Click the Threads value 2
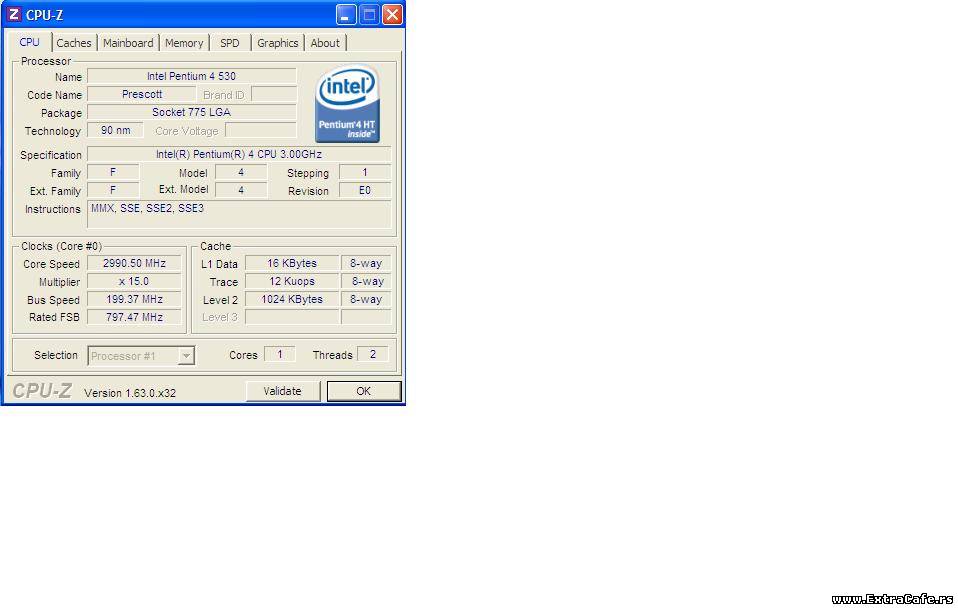This screenshot has height=609, width=958. point(373,354)
